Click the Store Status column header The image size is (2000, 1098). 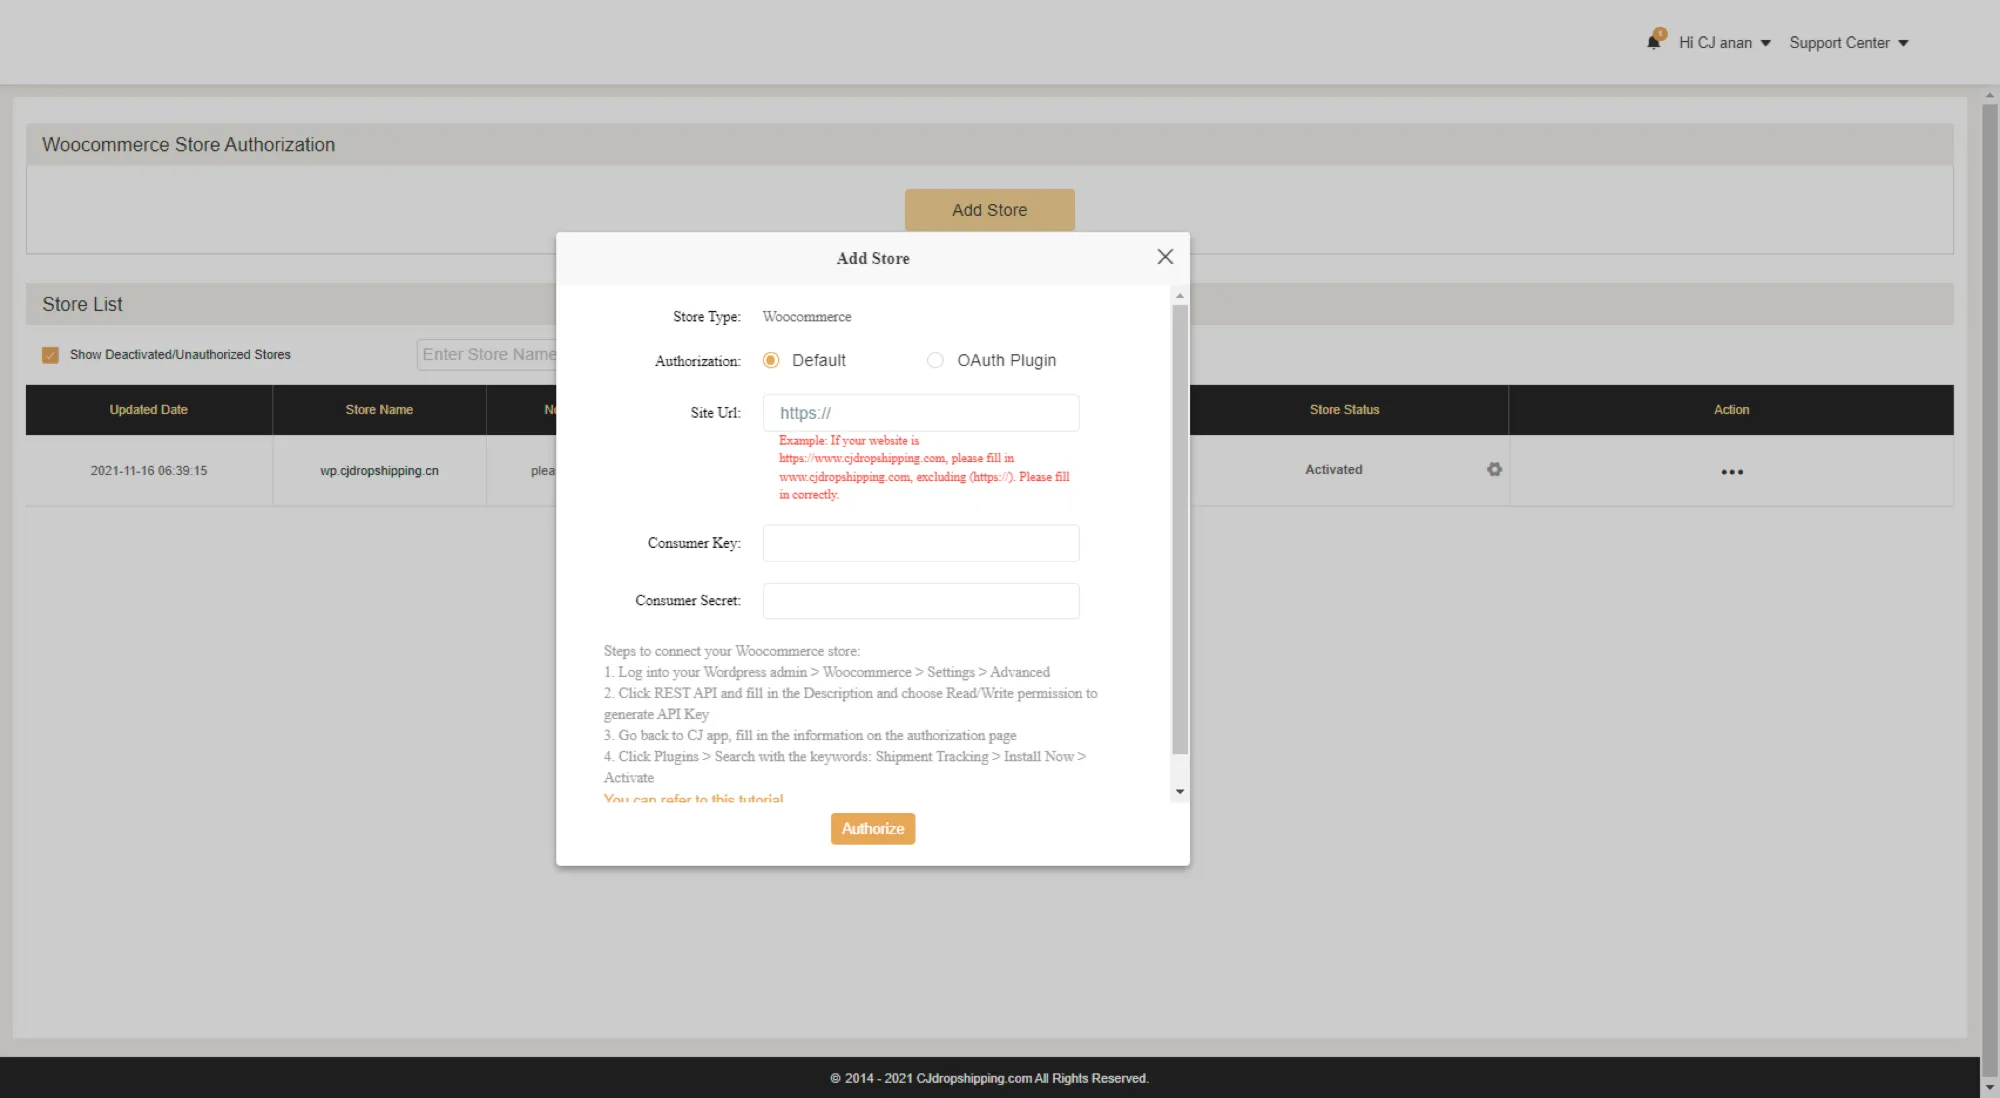1344,410
